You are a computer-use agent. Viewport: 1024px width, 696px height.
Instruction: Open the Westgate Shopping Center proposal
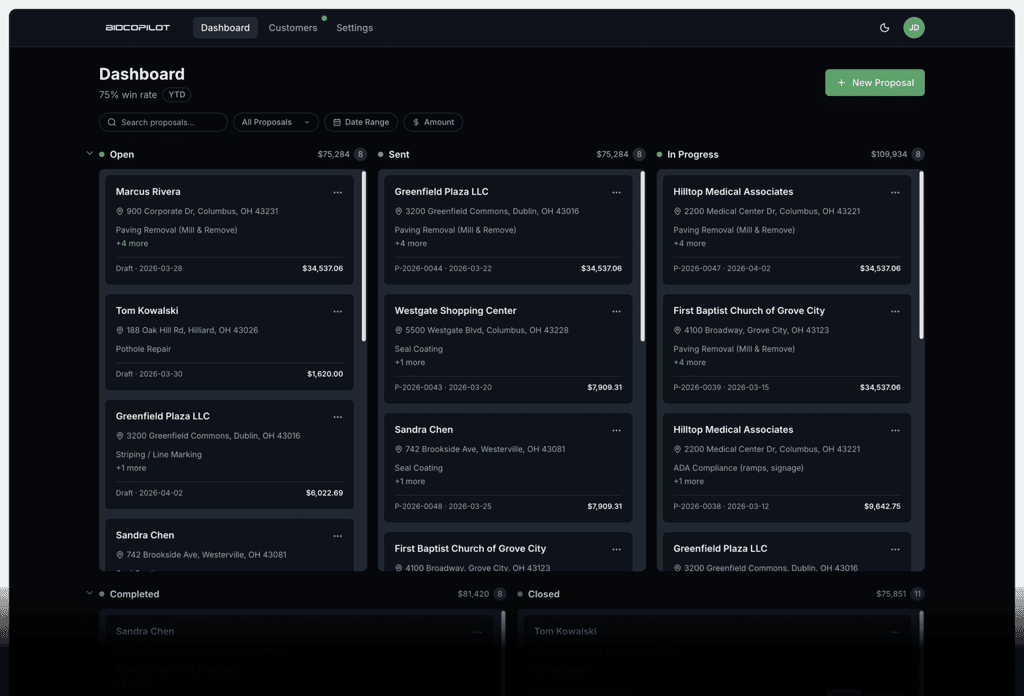(508, 348)
